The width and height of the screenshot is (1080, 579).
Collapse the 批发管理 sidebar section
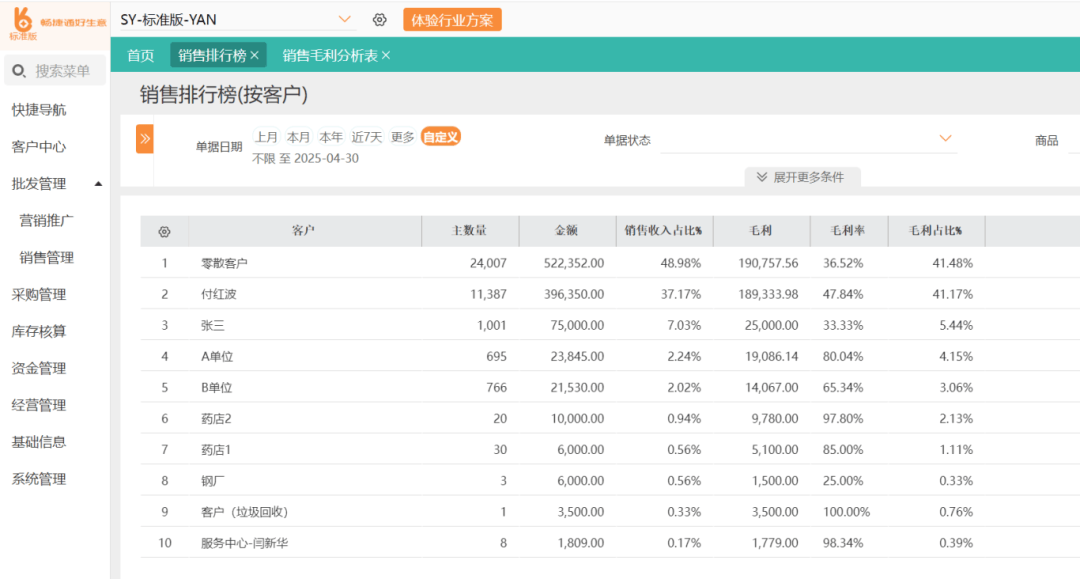pos(98,183)
